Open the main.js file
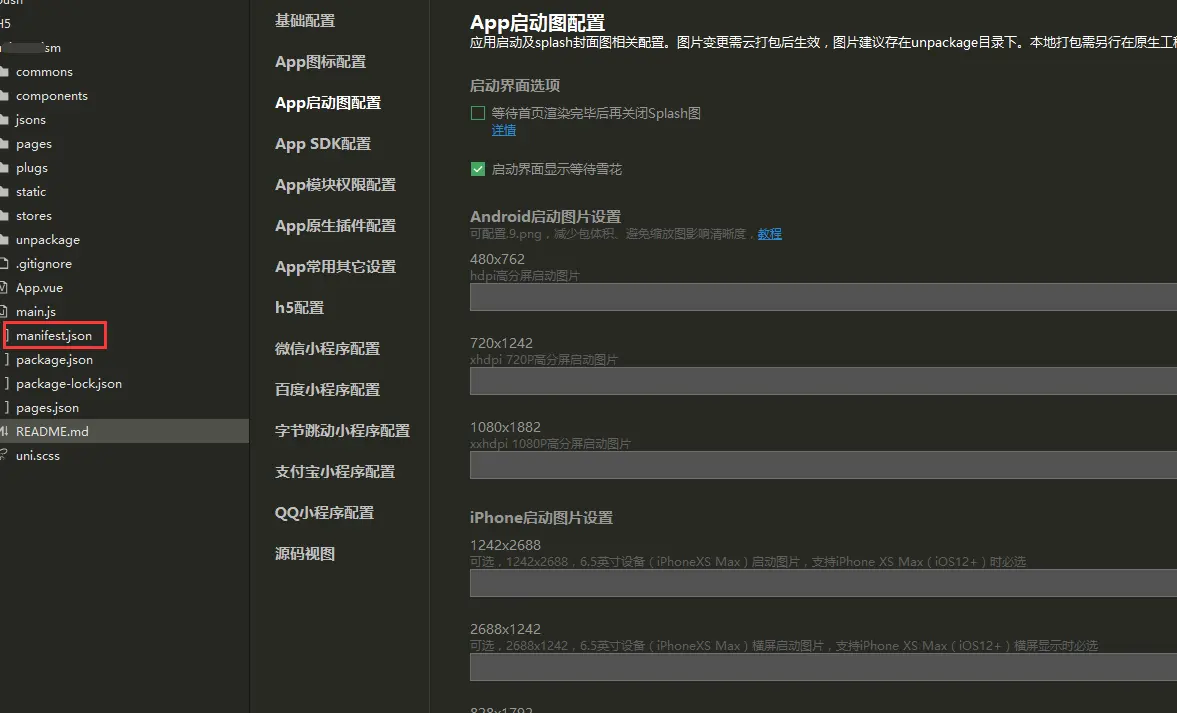 point(35,312)
